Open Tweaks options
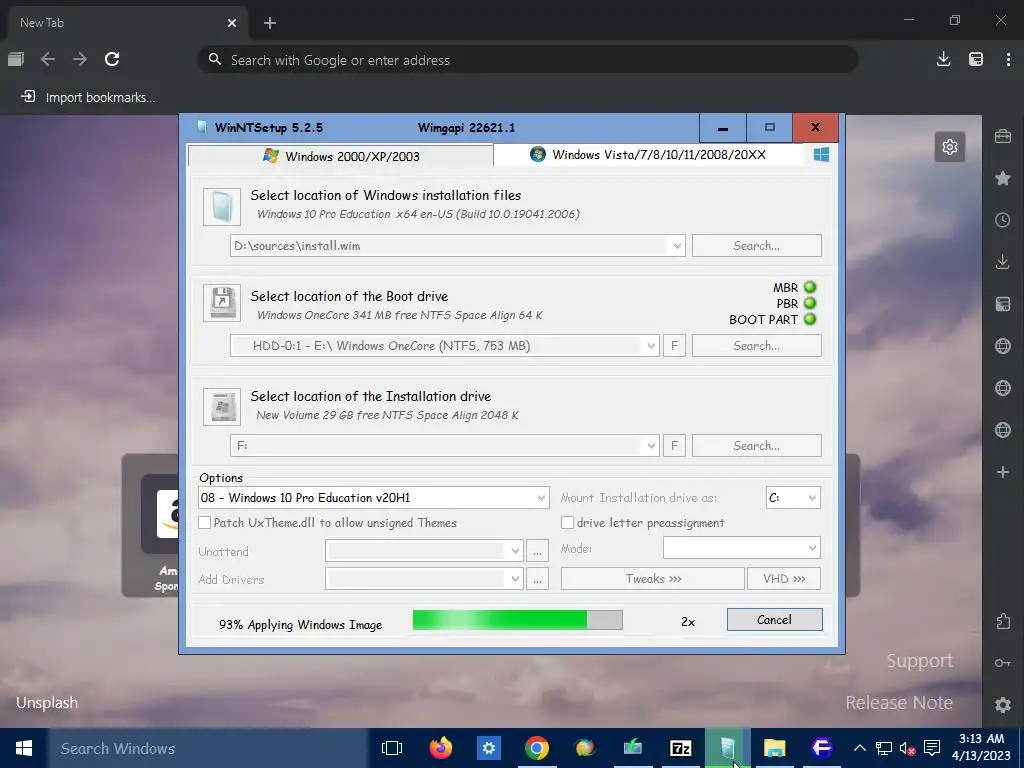 pyautogui.click(x=652, y=579)
